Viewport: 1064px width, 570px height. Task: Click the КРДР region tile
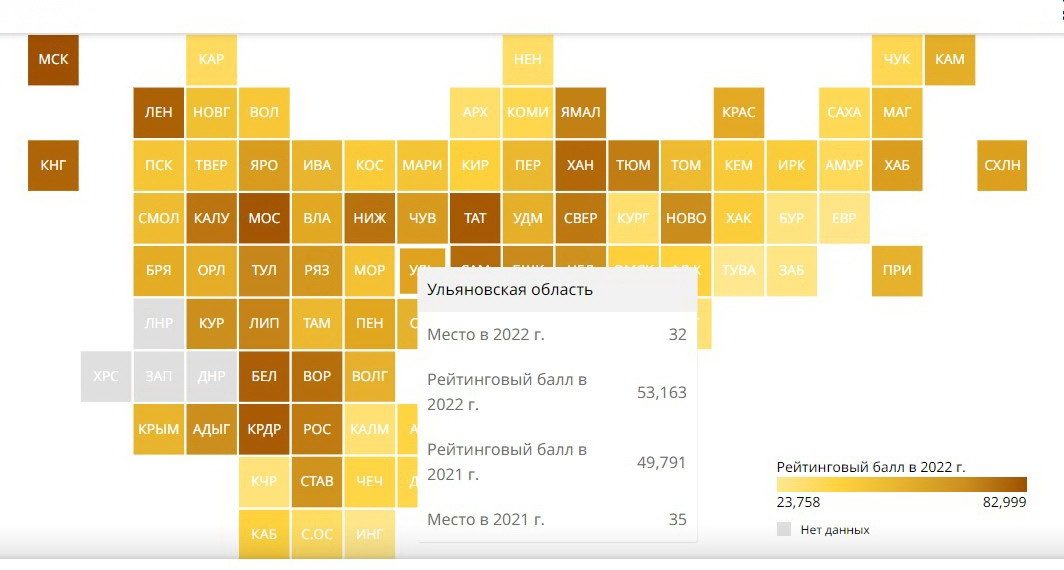[x=264, y=430]
